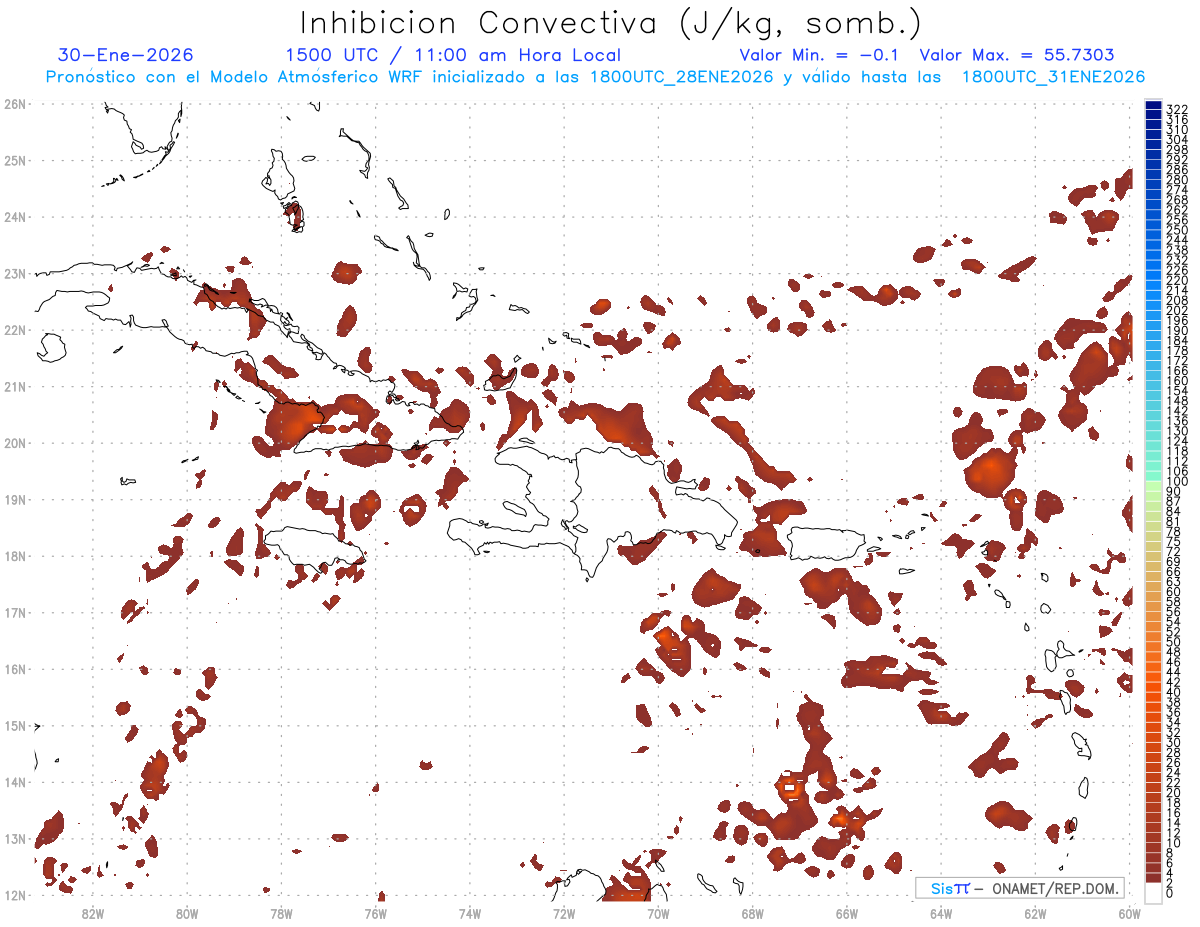Viewport: 1200px width, 927px height.
Task: Click the valid-until time '1800UTC_31ENE2026'
Action: point(1053,77)
